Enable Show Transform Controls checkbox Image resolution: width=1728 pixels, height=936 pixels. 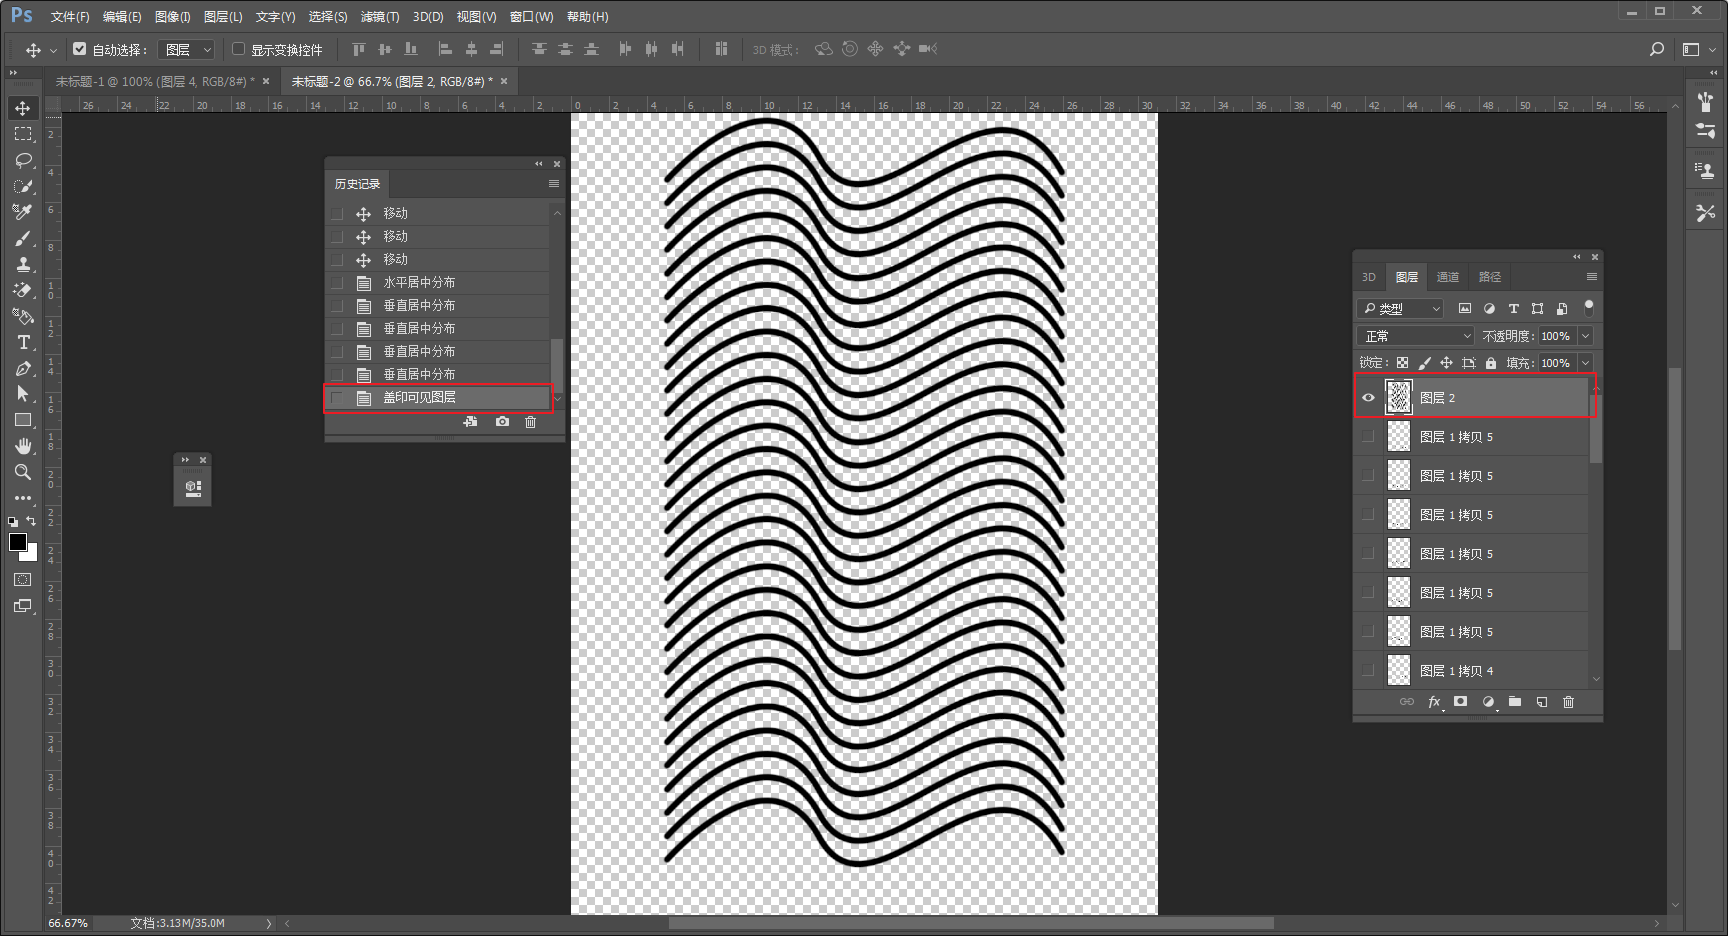pos(239,49)
